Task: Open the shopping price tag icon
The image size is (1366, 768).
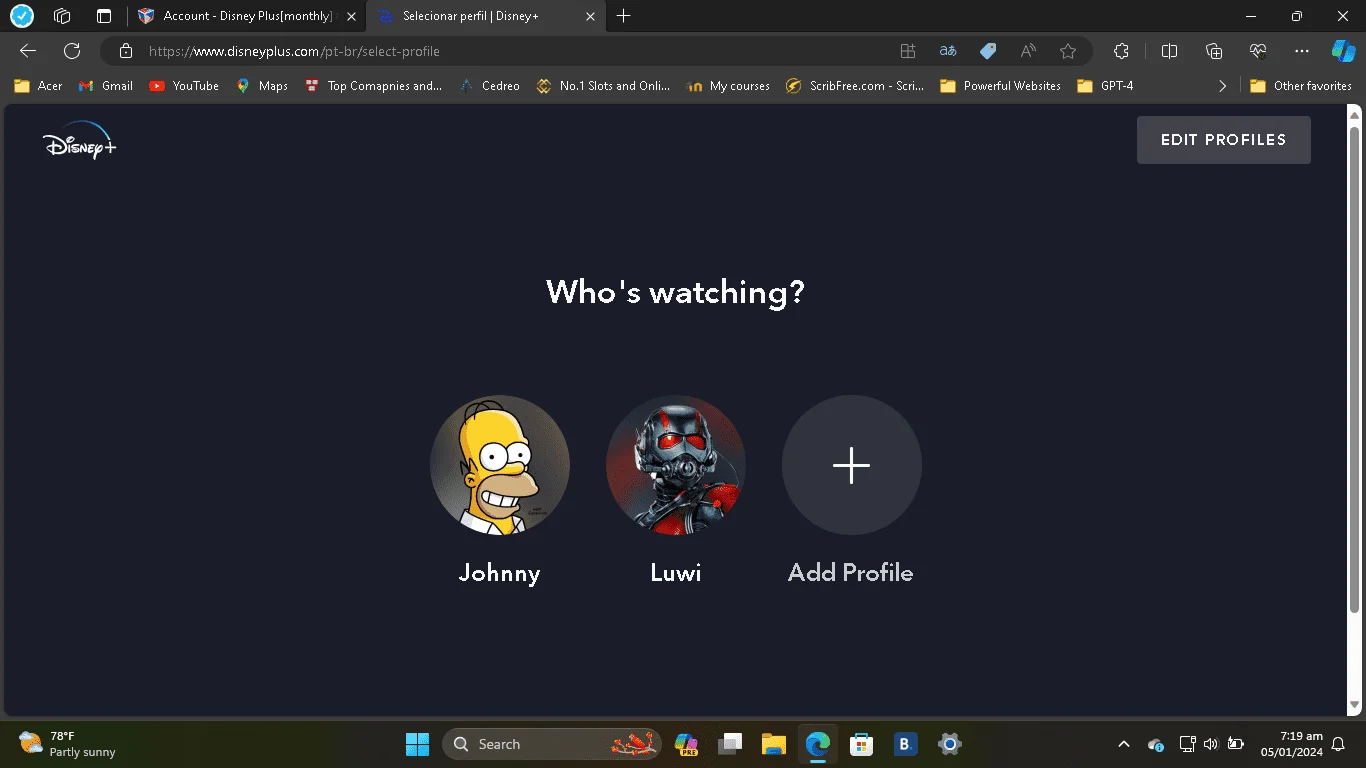Action: coord(988,51)
